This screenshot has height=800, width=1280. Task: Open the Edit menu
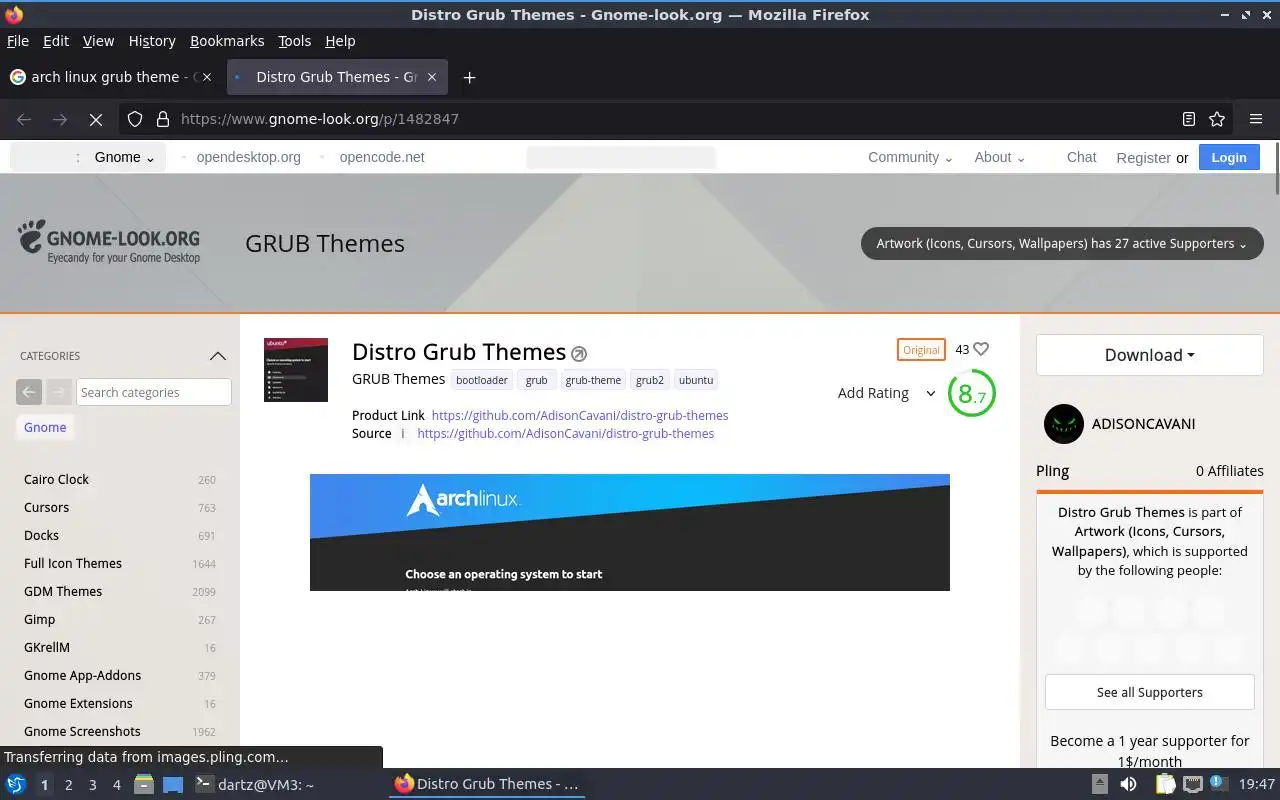(56, 41)
